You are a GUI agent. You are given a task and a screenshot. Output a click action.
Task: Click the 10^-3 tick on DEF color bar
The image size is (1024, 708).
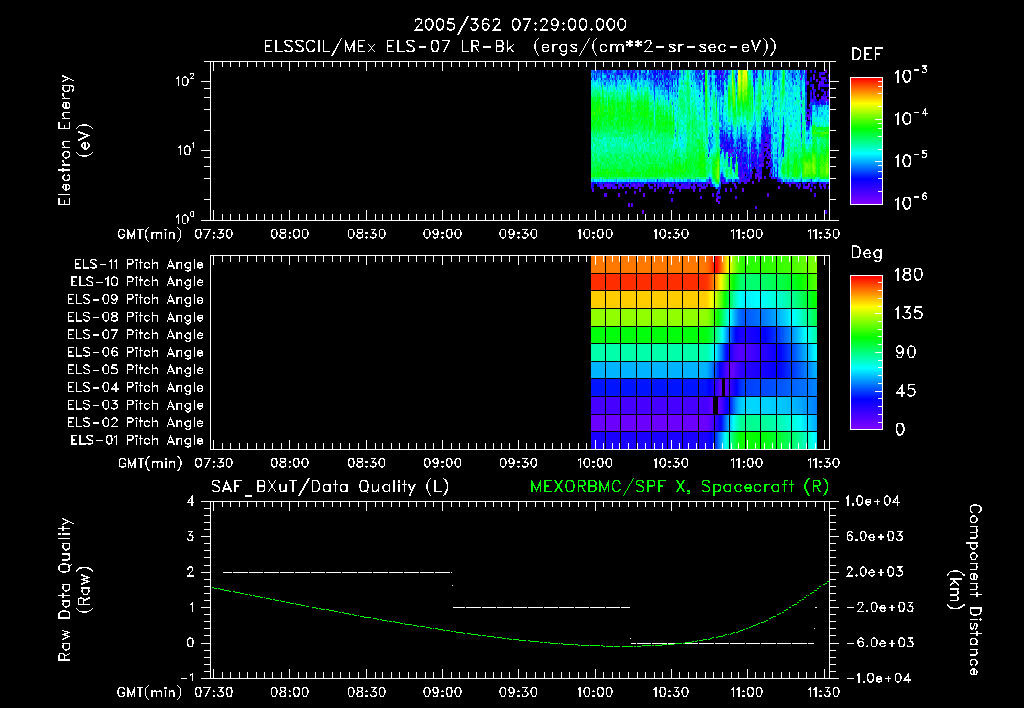click(911, 75)
